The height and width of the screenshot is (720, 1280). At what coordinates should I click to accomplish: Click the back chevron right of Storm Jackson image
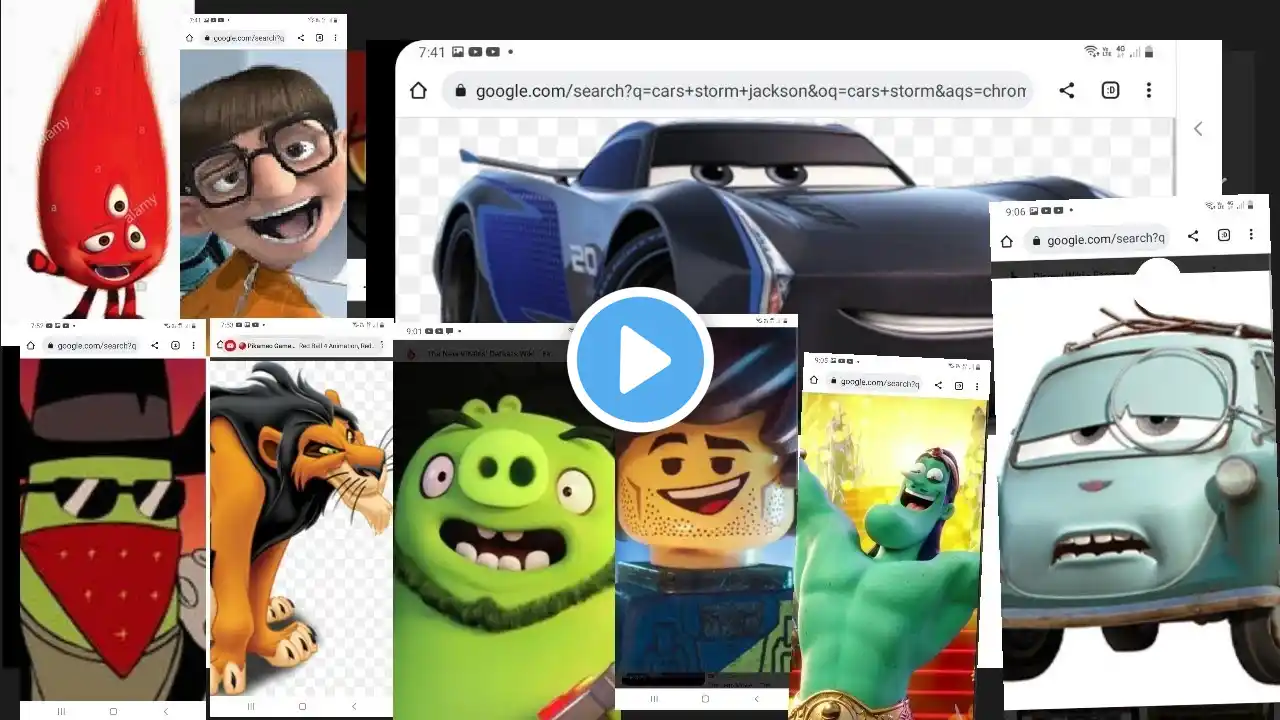1198,128
